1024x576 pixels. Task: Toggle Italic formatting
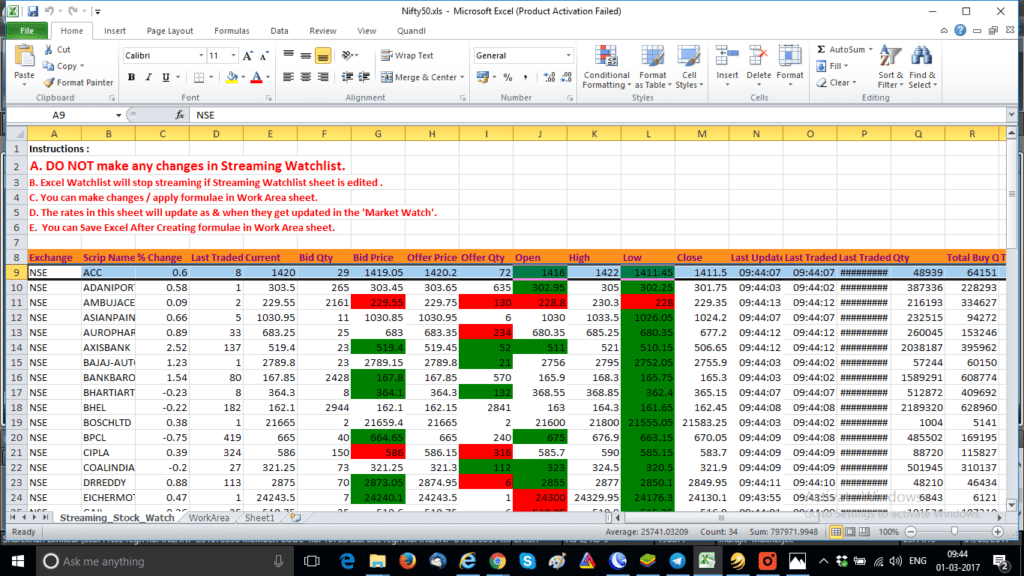148,77
